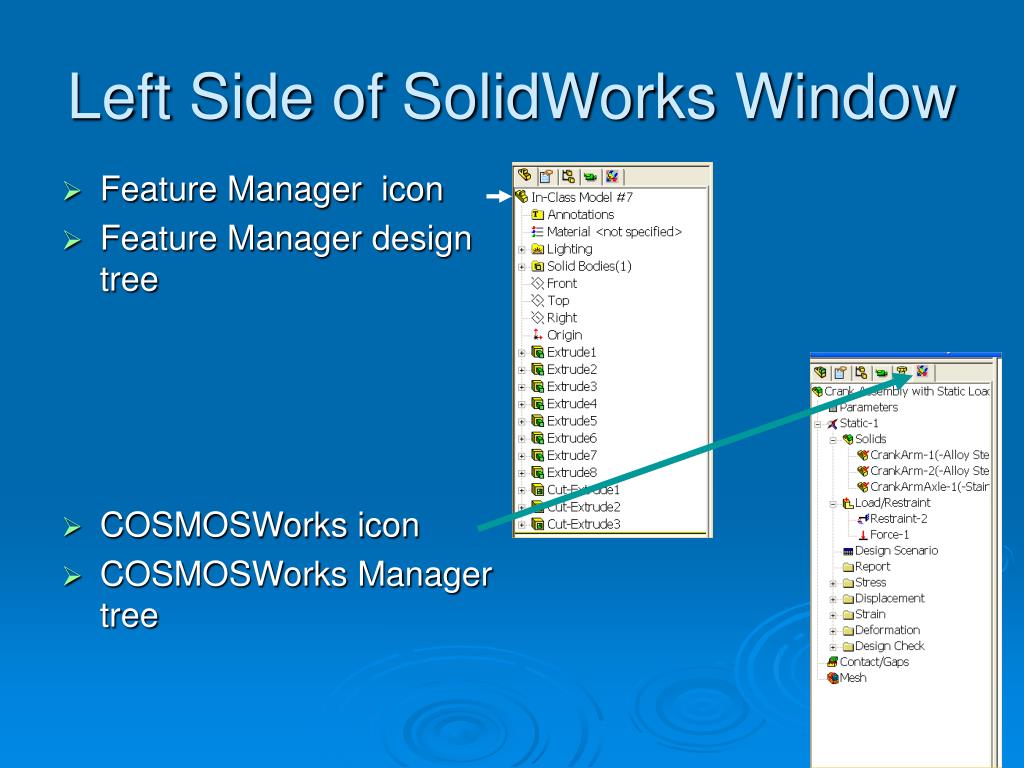Select 'Extrude3' in the feature tree
Screen dimensions: 1024x768
click(x=571, y=387)
